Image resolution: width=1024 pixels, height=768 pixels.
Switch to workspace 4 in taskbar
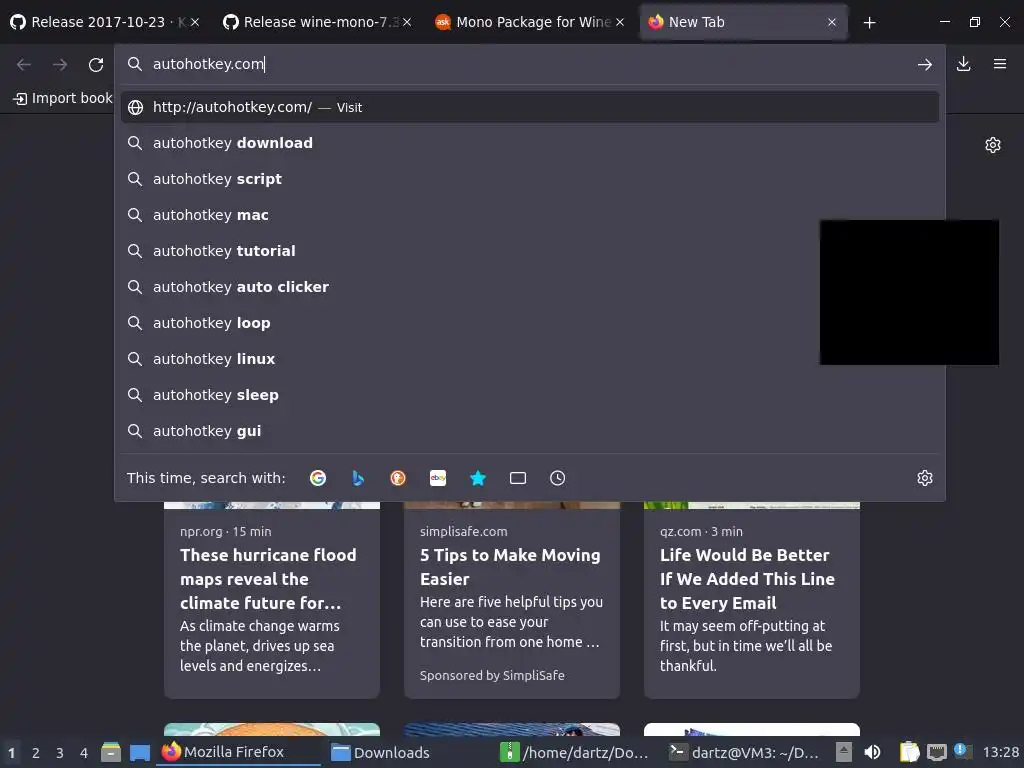pyautogui.click(x=84, y=753)
